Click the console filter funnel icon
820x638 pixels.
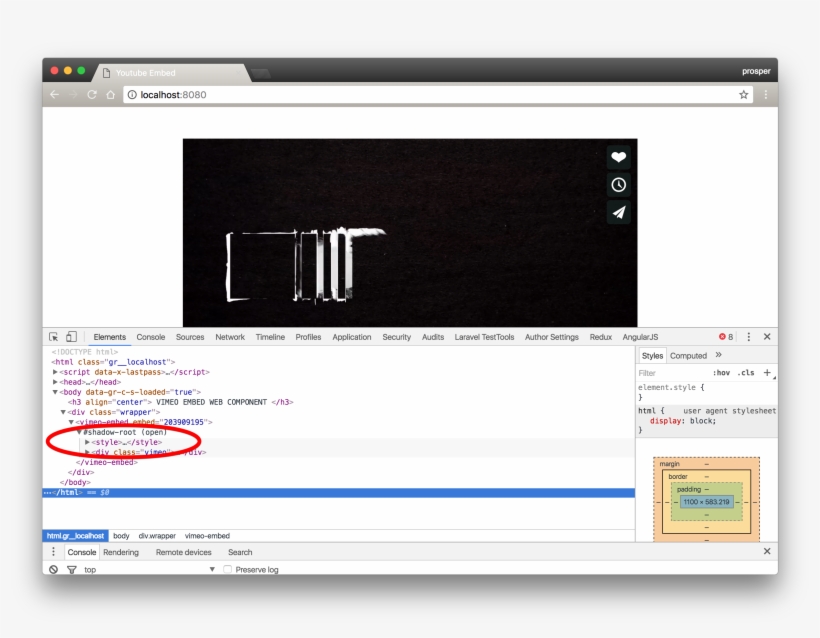(x=71, y=569)
